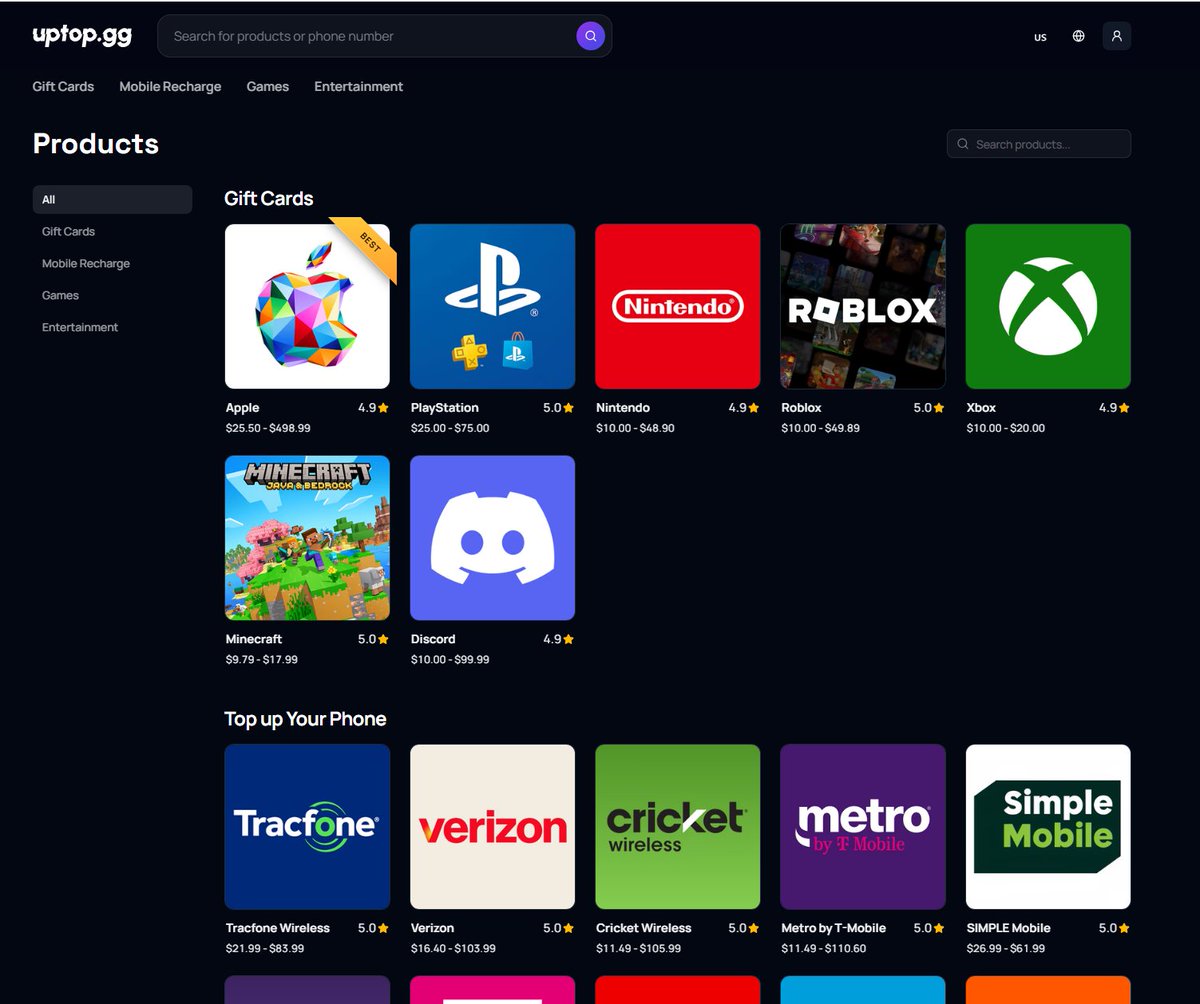The height and width of the screenshot is (1004, 1200).
Task: Click the US region selector
Action: tap(1040, 37)
